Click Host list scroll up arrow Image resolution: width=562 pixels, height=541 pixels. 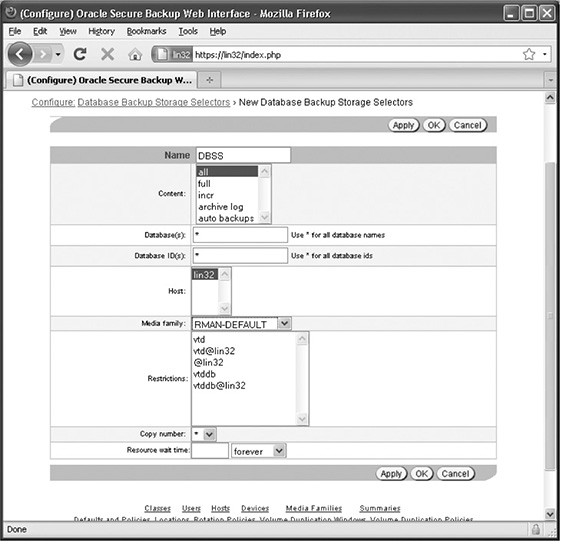coord(225,274)
